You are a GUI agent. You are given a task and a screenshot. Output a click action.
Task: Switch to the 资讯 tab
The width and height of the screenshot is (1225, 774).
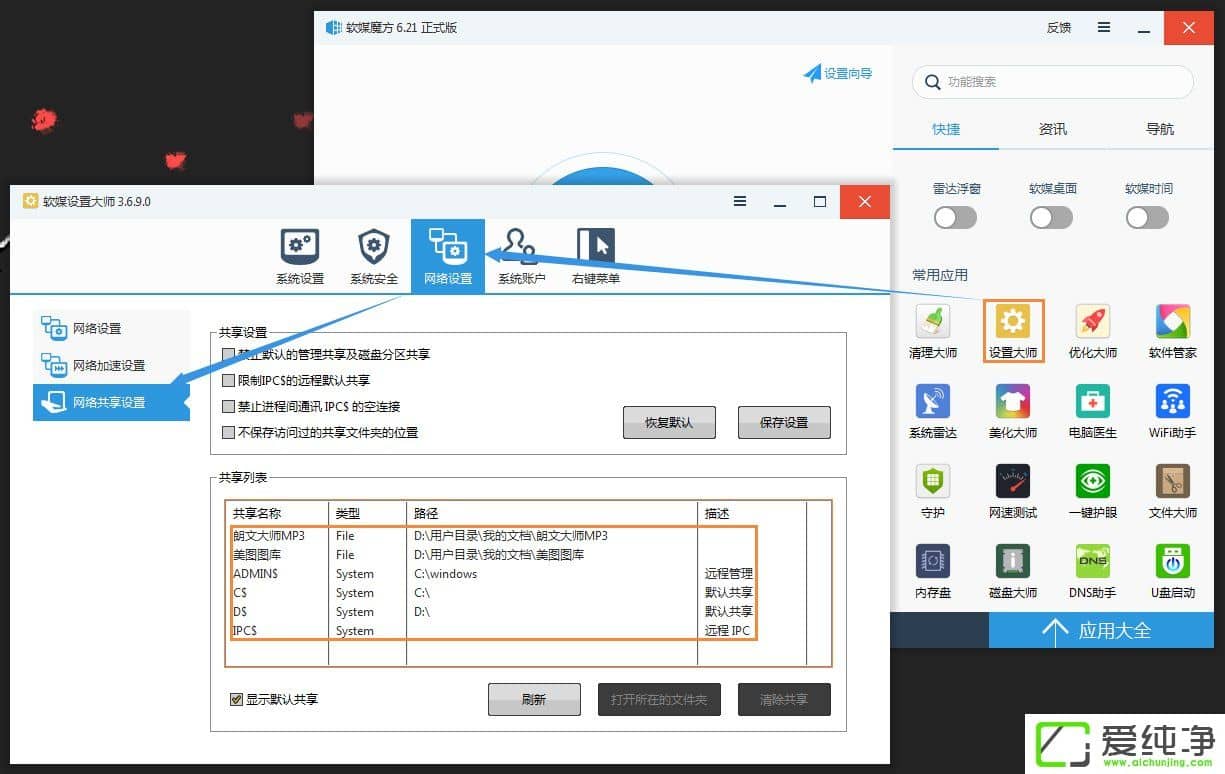pos(1052,129)
